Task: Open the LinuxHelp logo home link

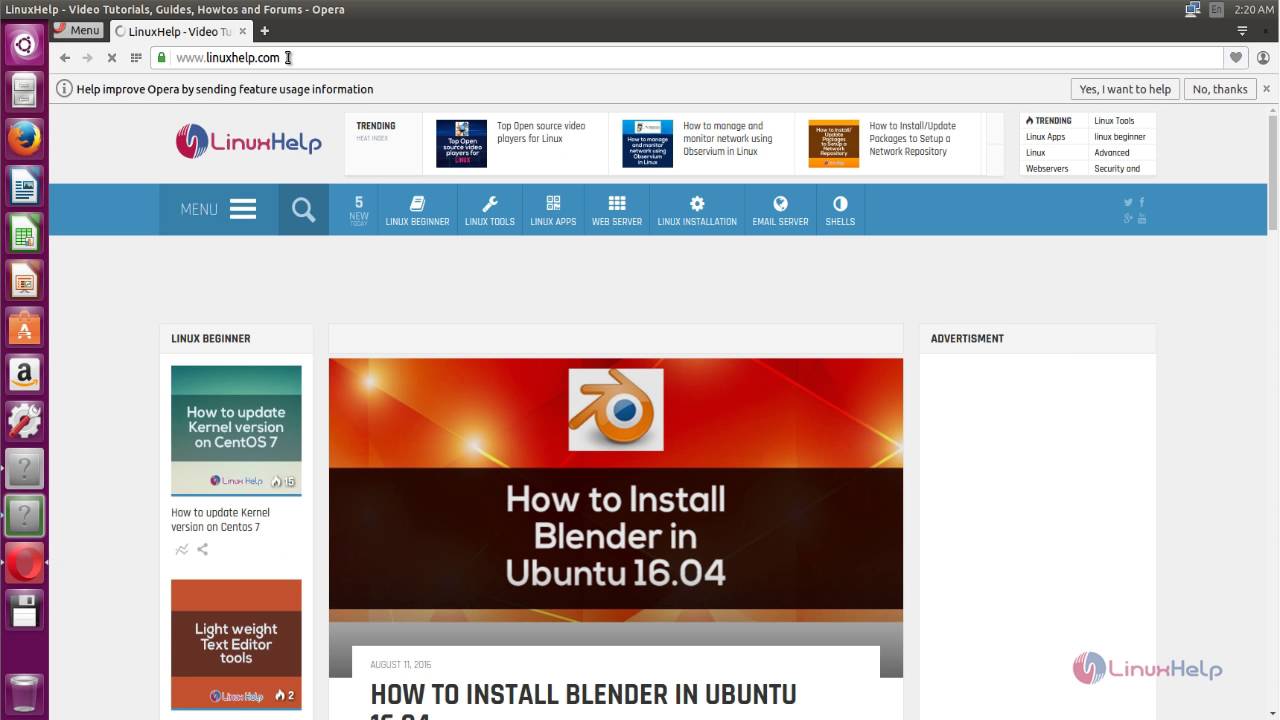Action: [248, 141]
